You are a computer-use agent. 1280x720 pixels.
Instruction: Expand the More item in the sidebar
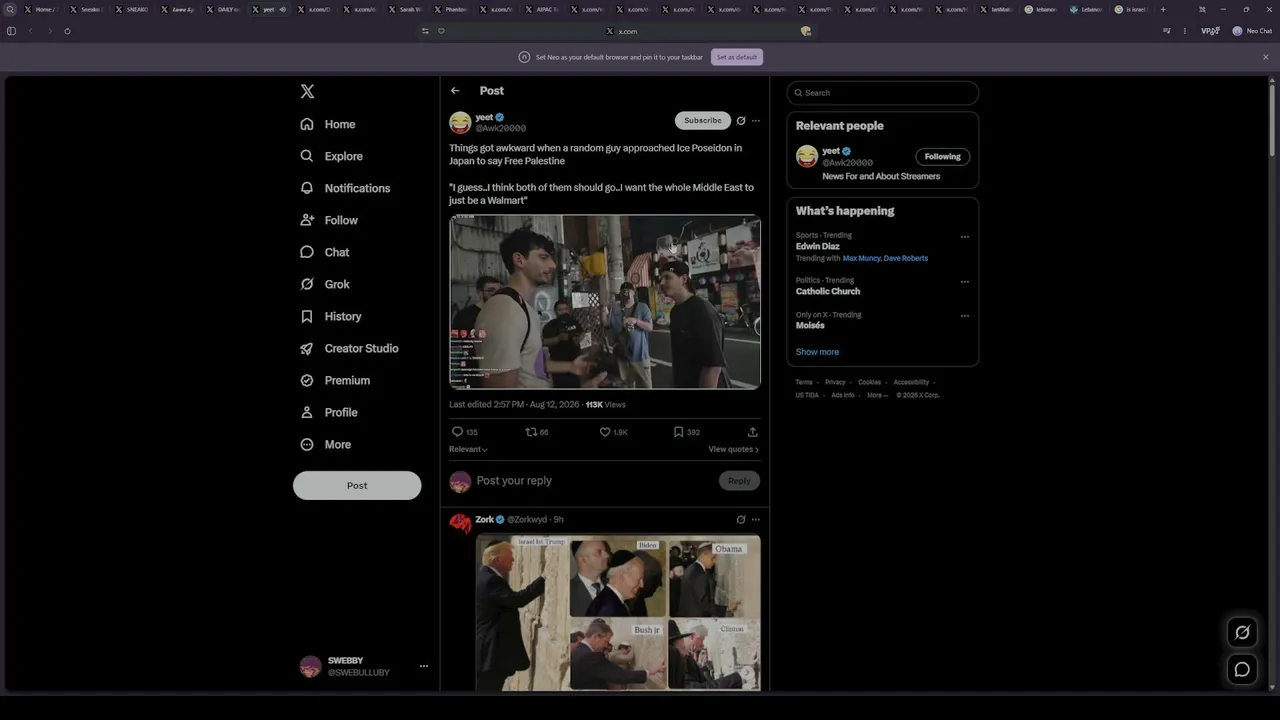[x=326, y=444]
